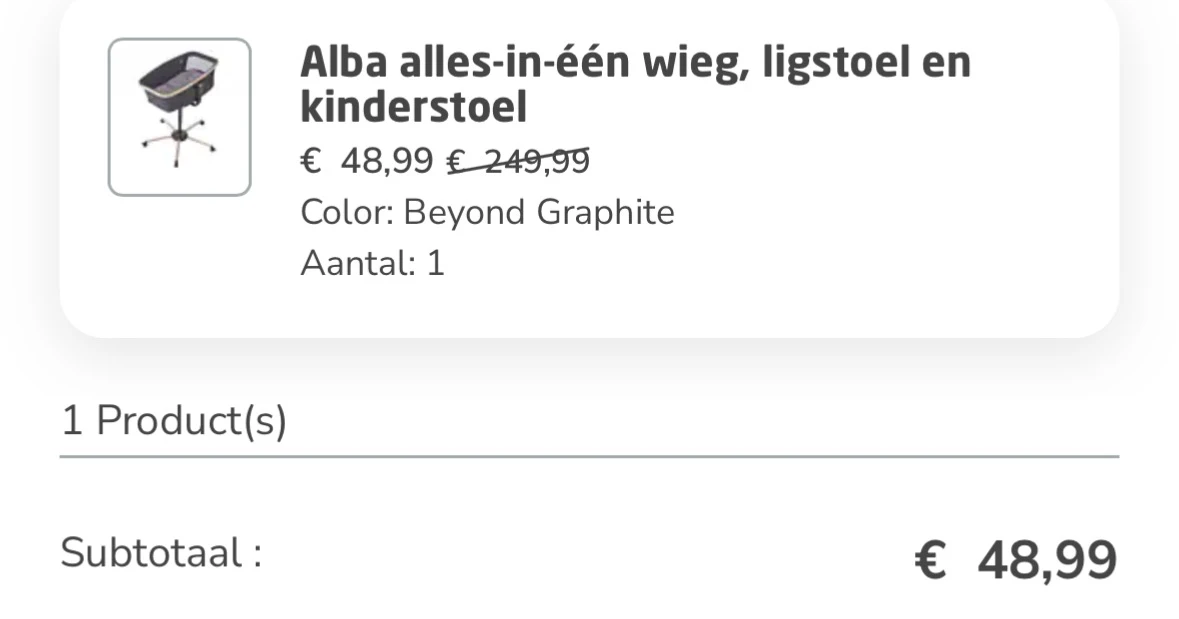Click the divider line under 1 Product(s)

[x=589, y=456]
